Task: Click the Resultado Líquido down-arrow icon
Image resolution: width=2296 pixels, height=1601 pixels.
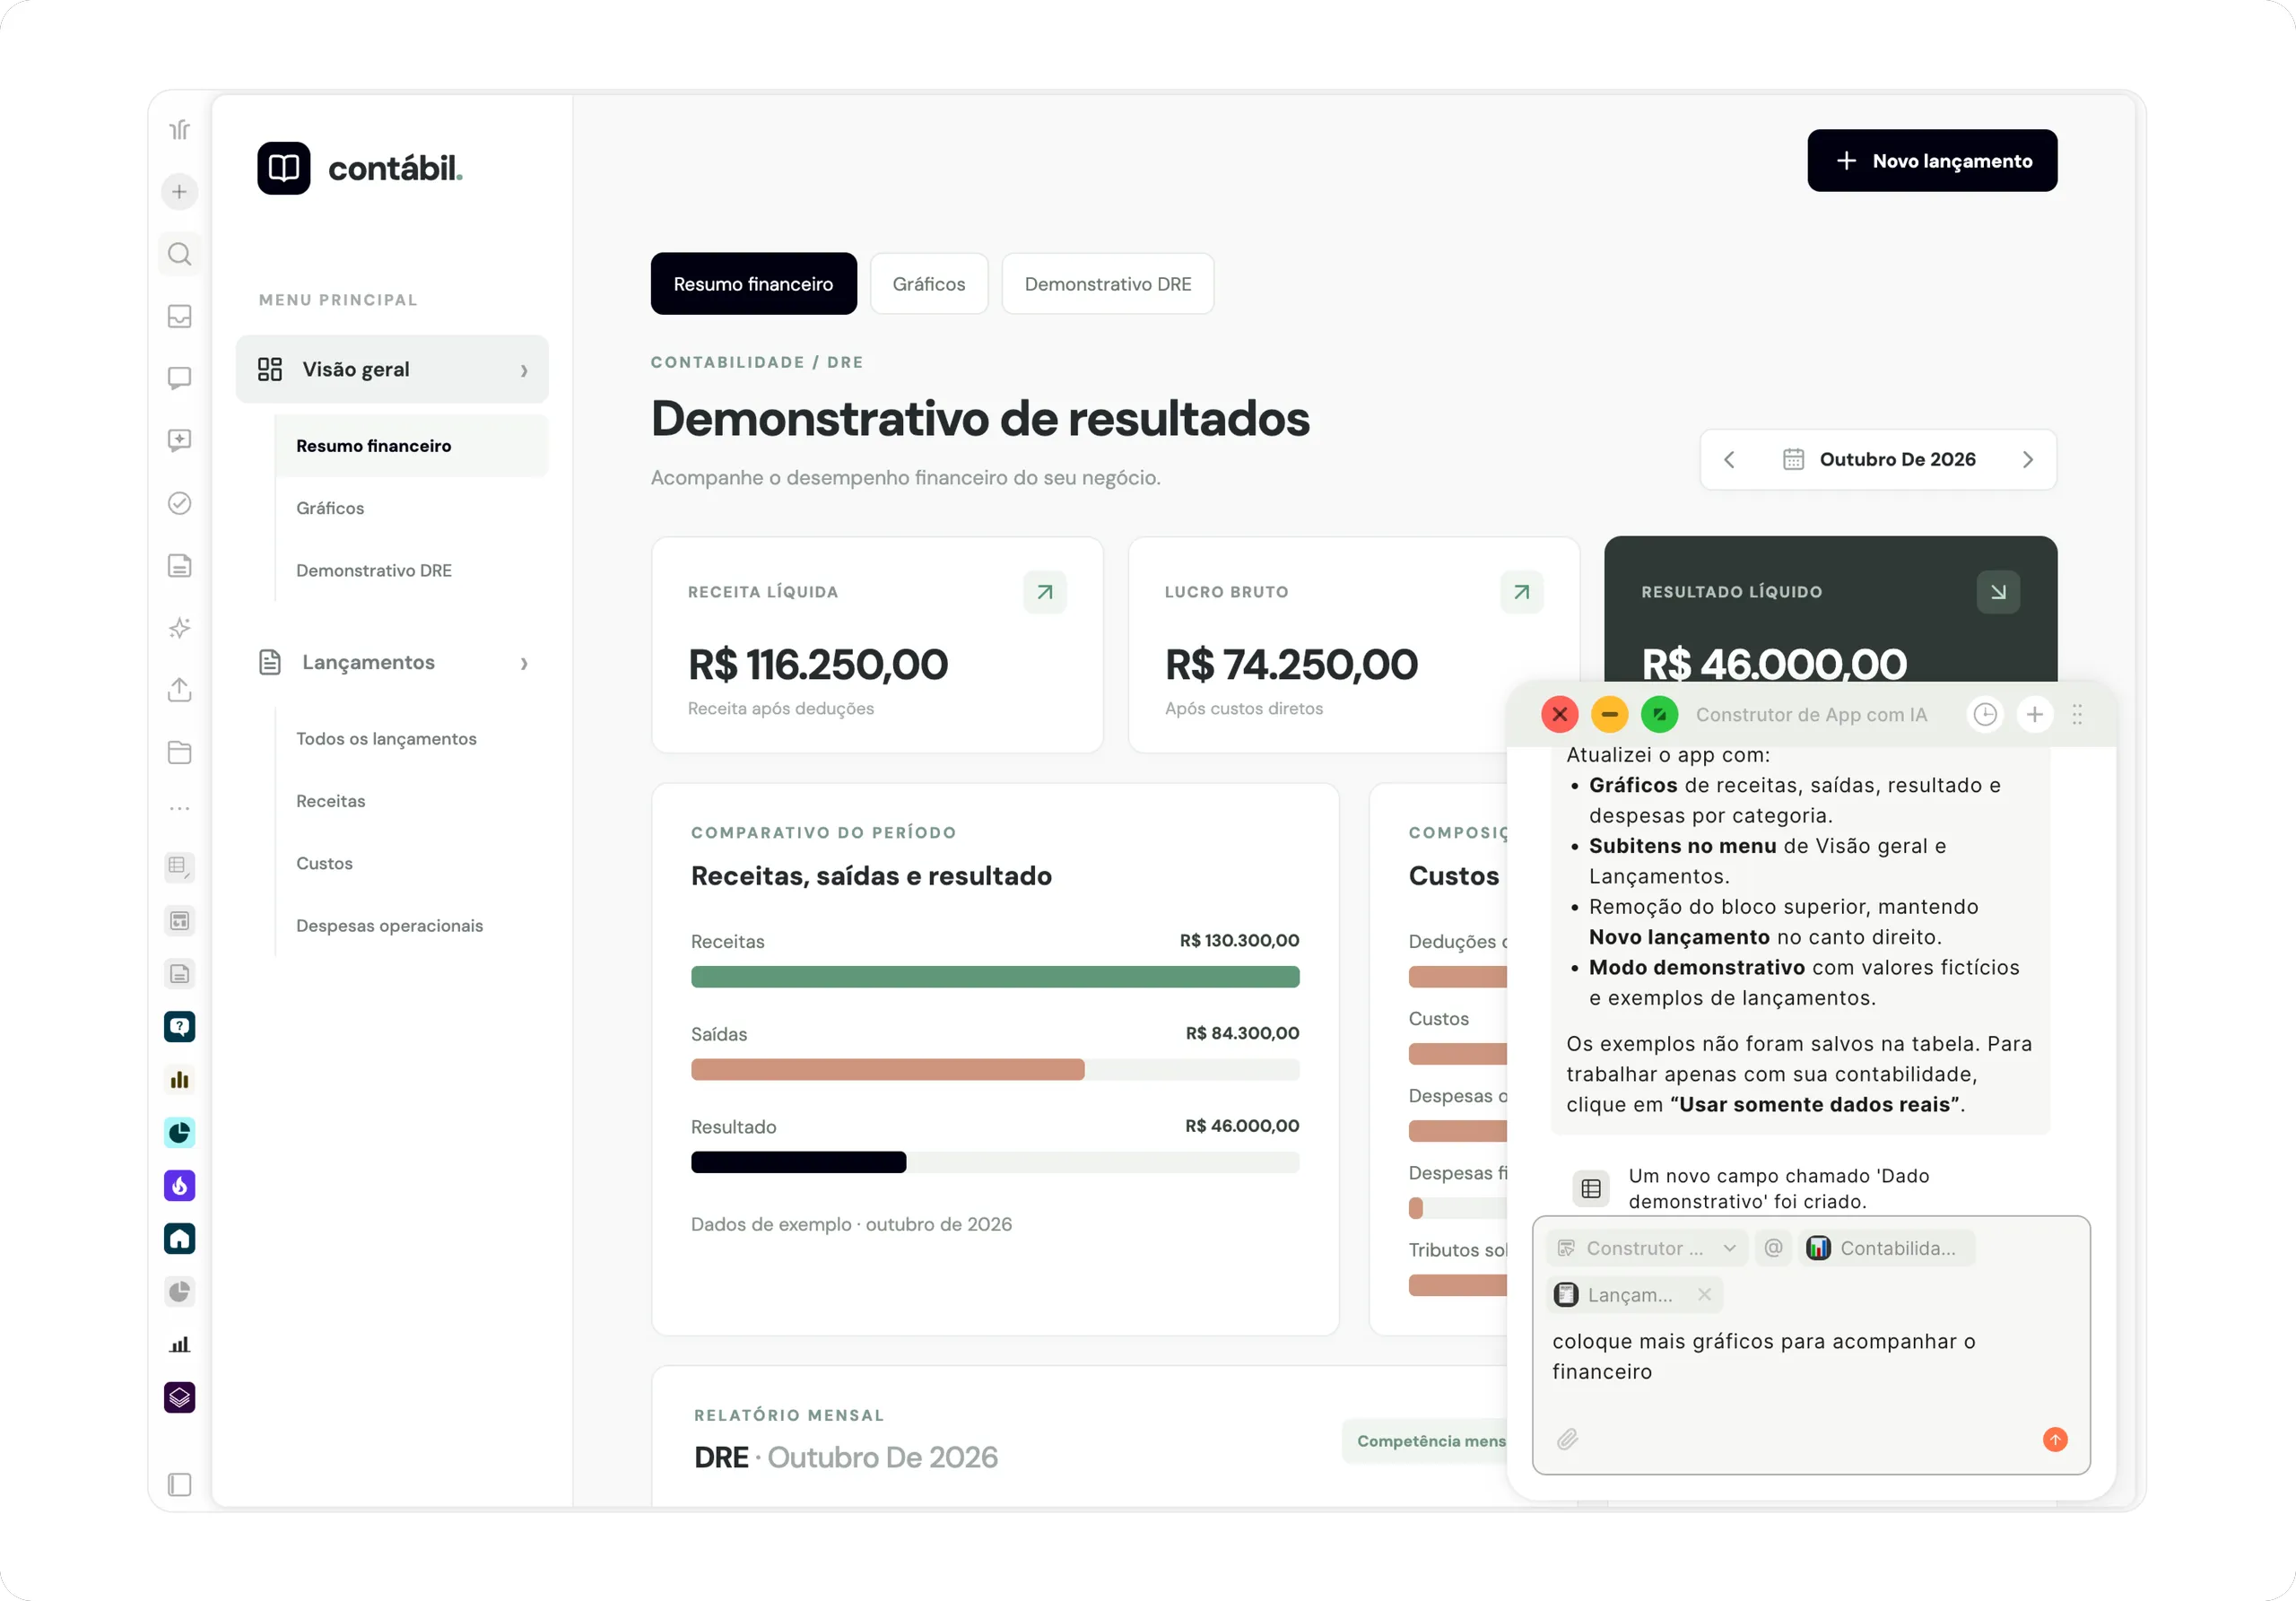Action: pos(1998,592)
